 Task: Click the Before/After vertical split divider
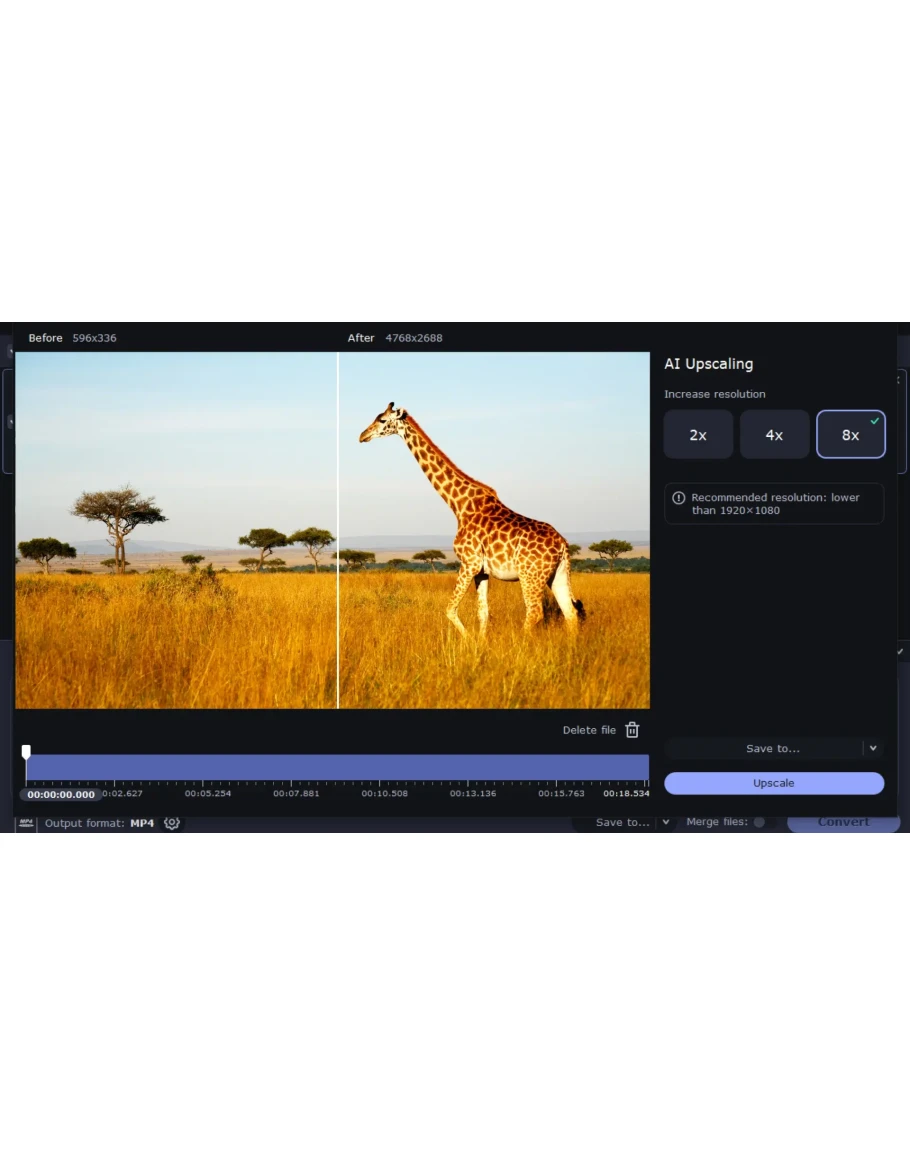[x=338, y=530]
